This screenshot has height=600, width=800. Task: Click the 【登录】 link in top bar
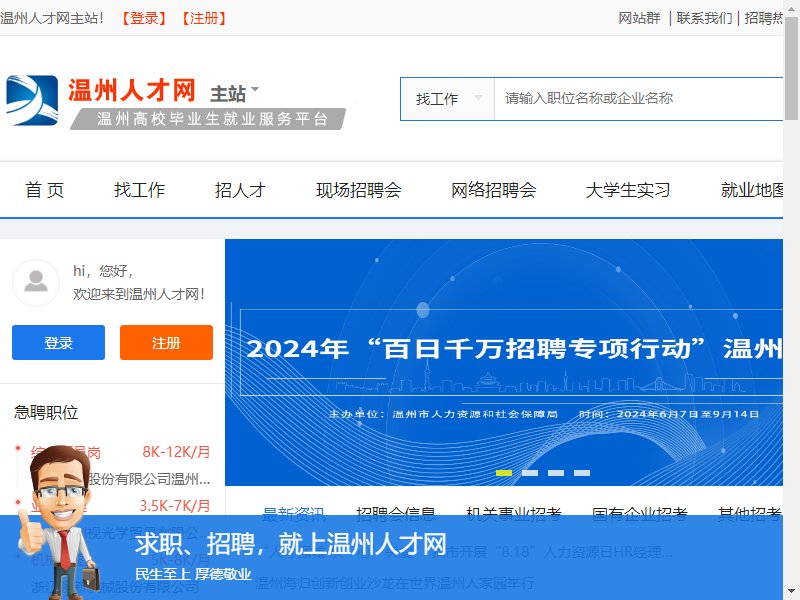pos(144,18)
